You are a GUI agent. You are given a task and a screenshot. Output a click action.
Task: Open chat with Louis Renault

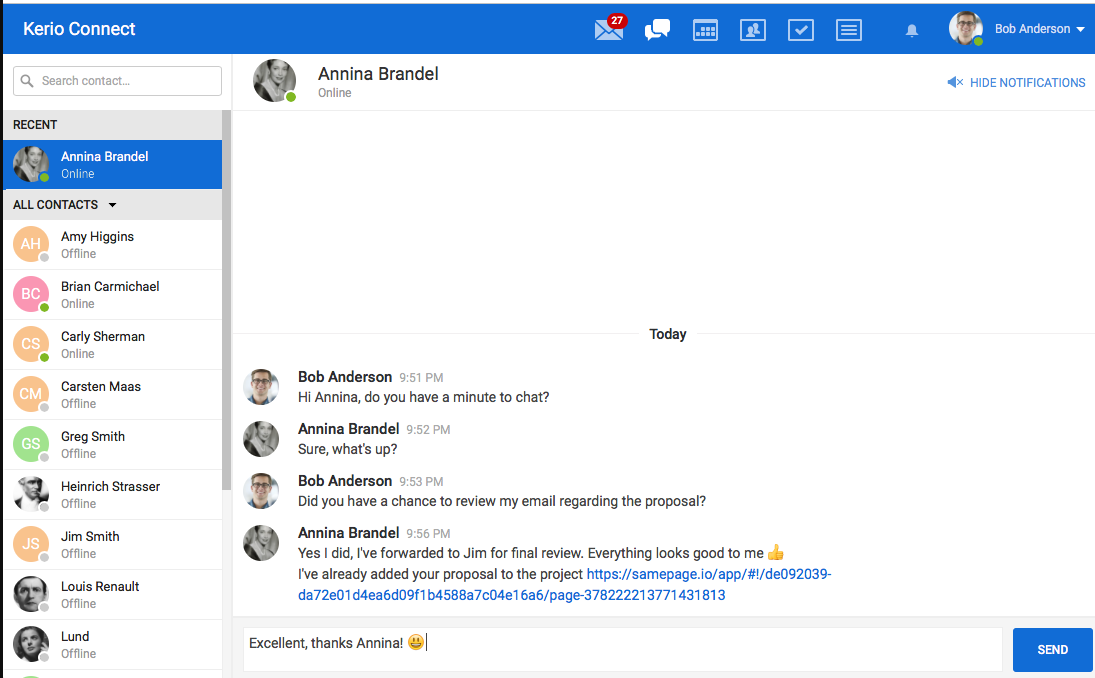(112, 595)
